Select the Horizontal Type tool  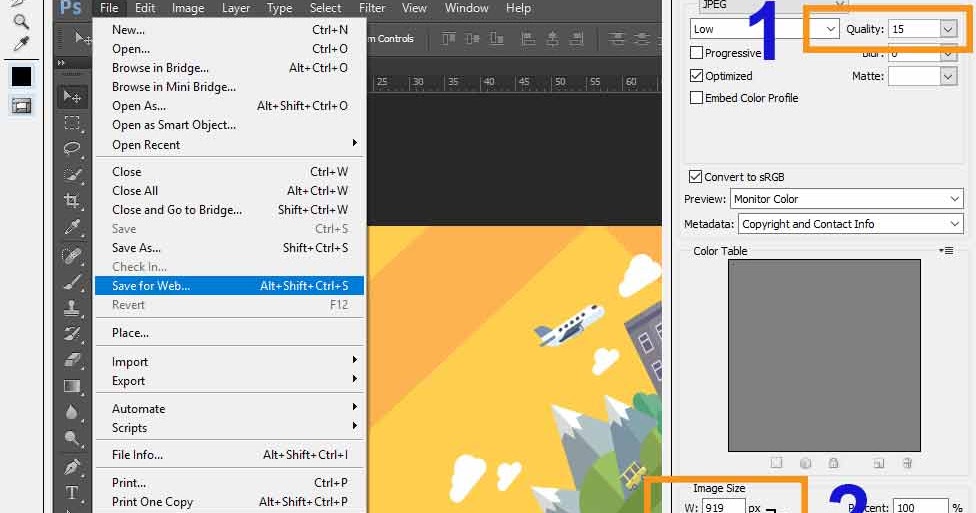pyautogui.click(x=72, y=493)
